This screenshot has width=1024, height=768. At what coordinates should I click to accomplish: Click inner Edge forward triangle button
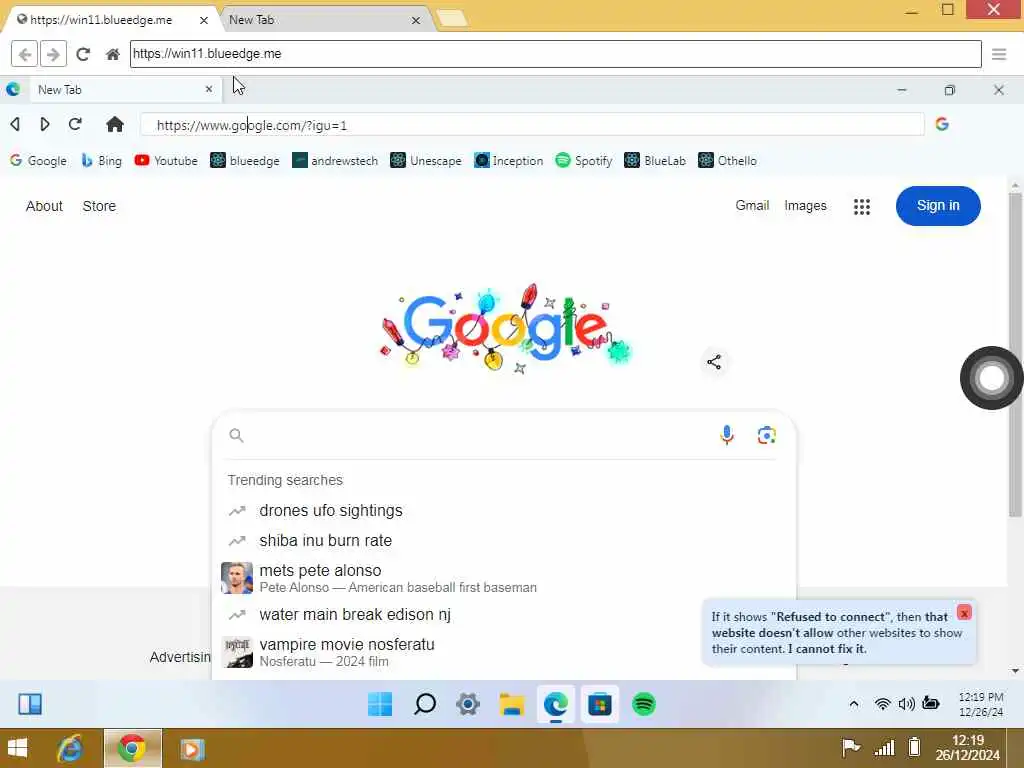click(x=44, y=124)
